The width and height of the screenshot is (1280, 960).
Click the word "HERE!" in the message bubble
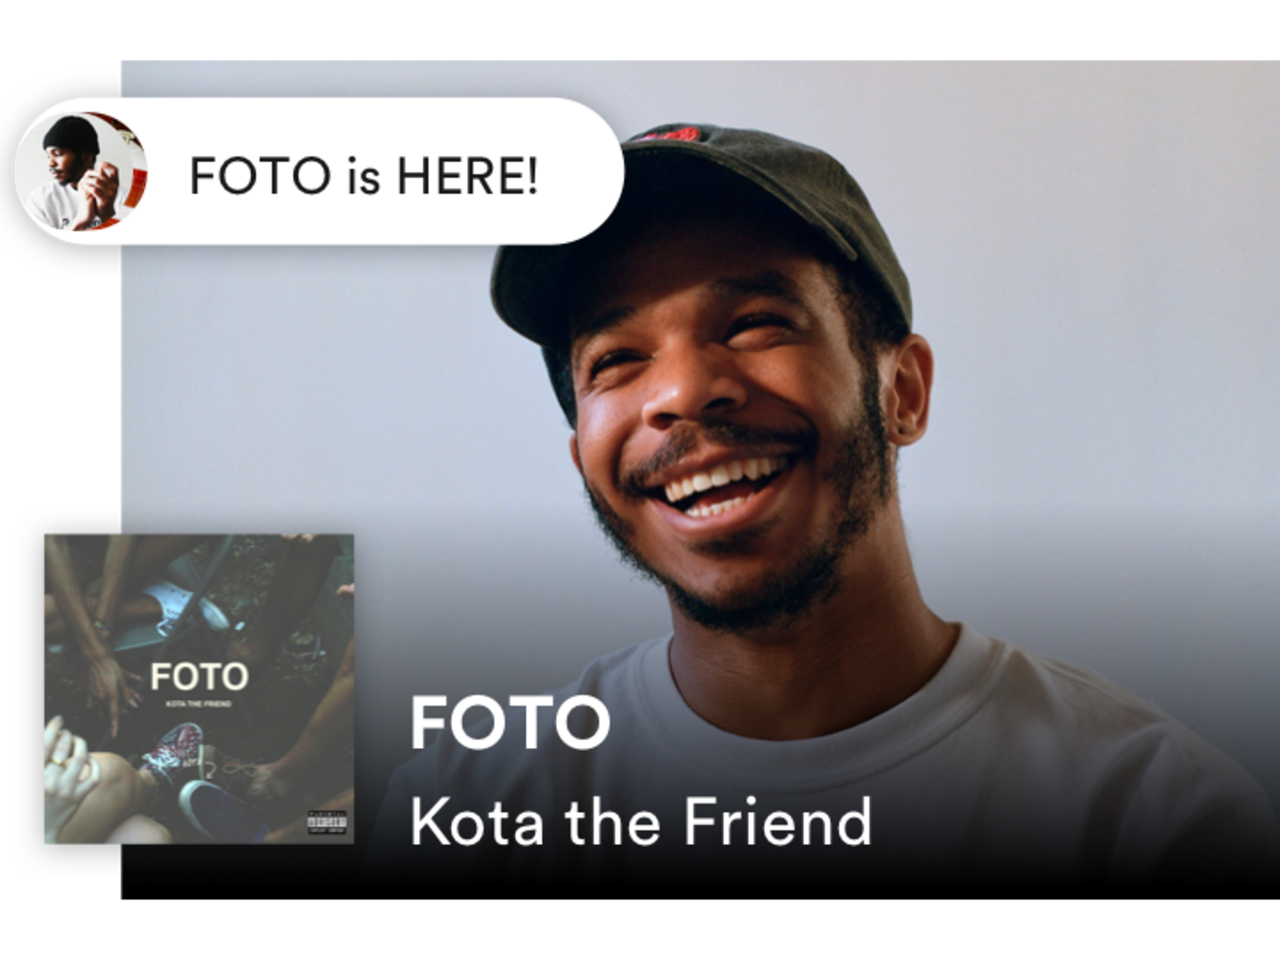(x=468, y=176)
